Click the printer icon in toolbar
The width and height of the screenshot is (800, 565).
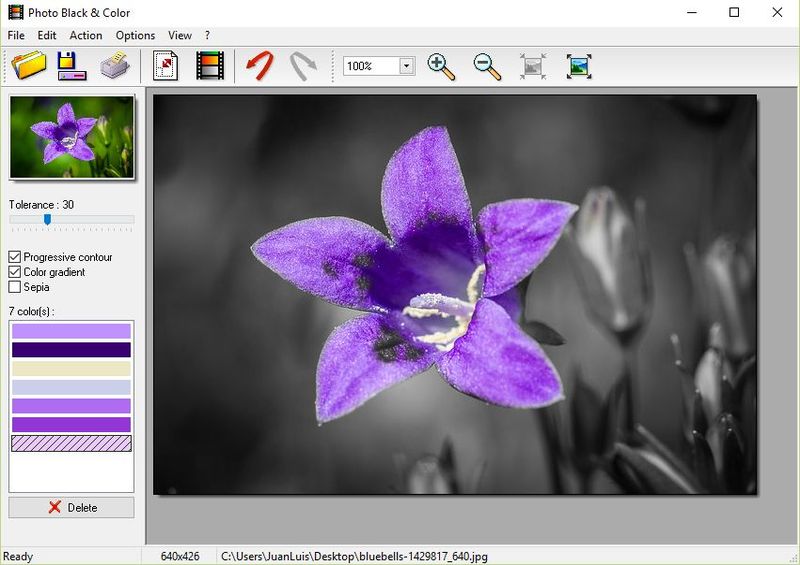point(115,66)
